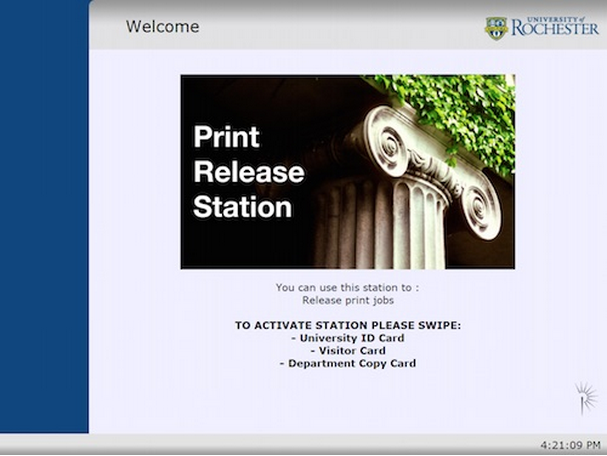Click the University of Rochester logo
The width and height of the screenshot is (607, 456).
[542, 28]
